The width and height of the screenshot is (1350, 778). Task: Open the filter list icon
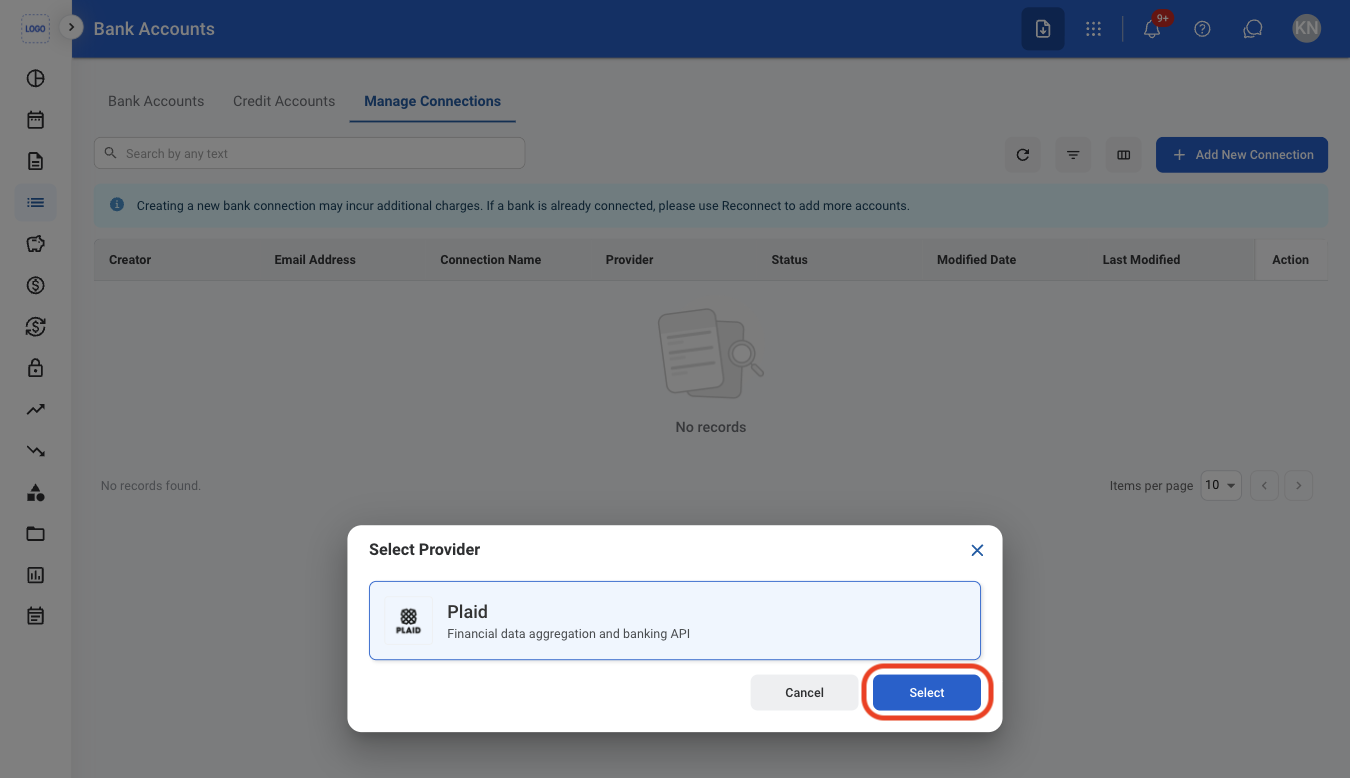pos(1073,155)
